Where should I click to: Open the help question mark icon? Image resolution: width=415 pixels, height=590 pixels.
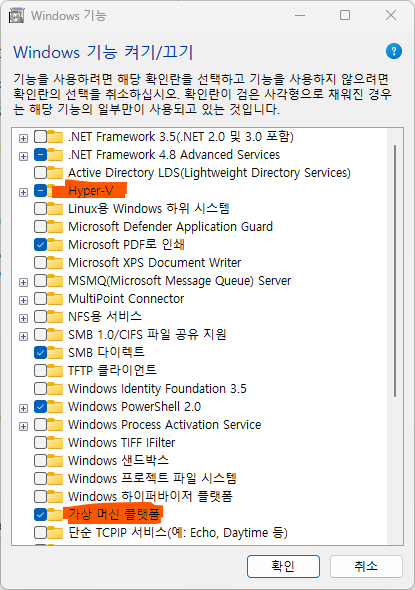pyautogui.click(x=394, y=51)
